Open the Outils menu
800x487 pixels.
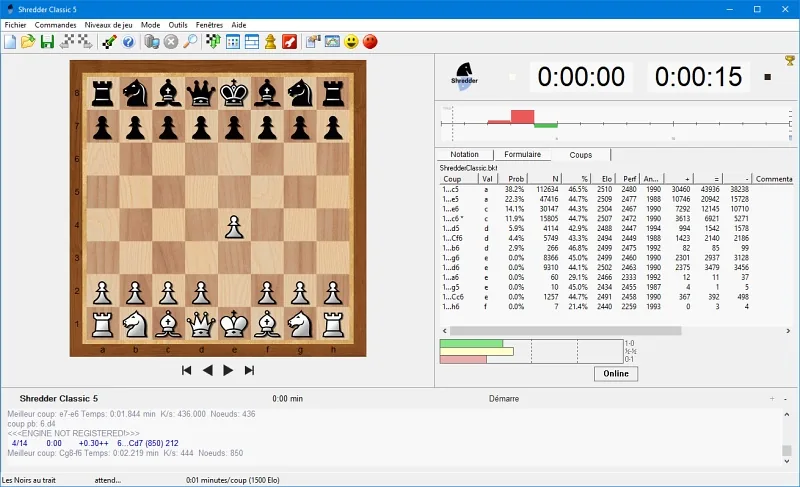coord(178,25)
